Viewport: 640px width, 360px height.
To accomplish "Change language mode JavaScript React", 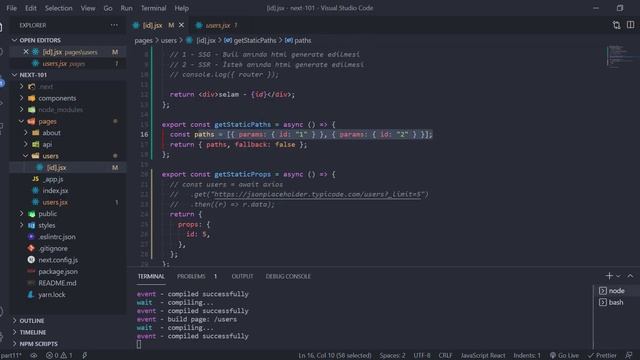I will pyautogui.click(x=483, y=356).
